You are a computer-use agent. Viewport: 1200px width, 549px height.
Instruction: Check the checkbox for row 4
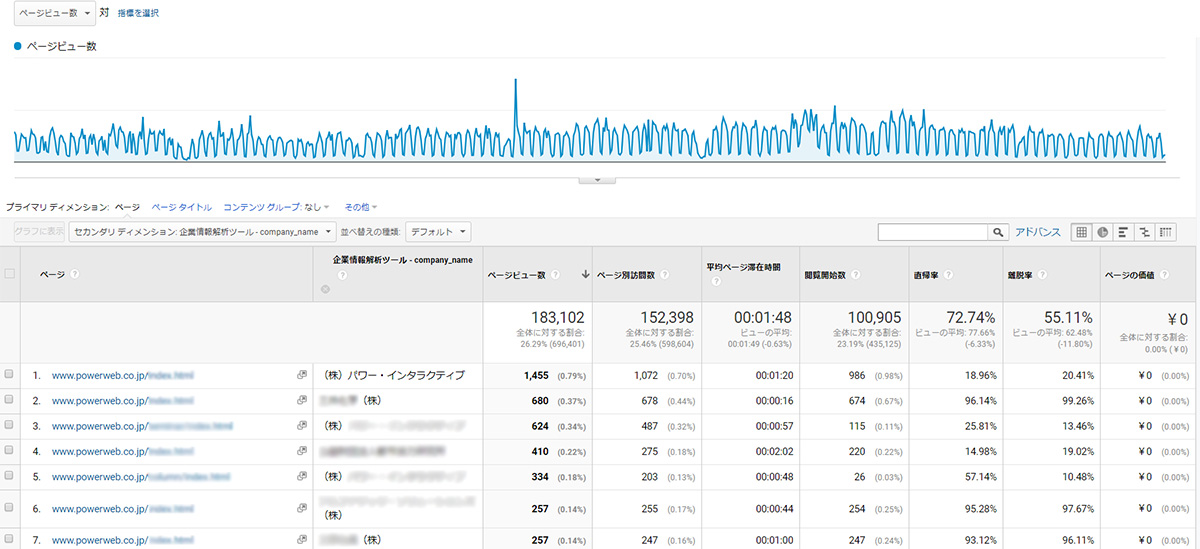click(9, 451)
